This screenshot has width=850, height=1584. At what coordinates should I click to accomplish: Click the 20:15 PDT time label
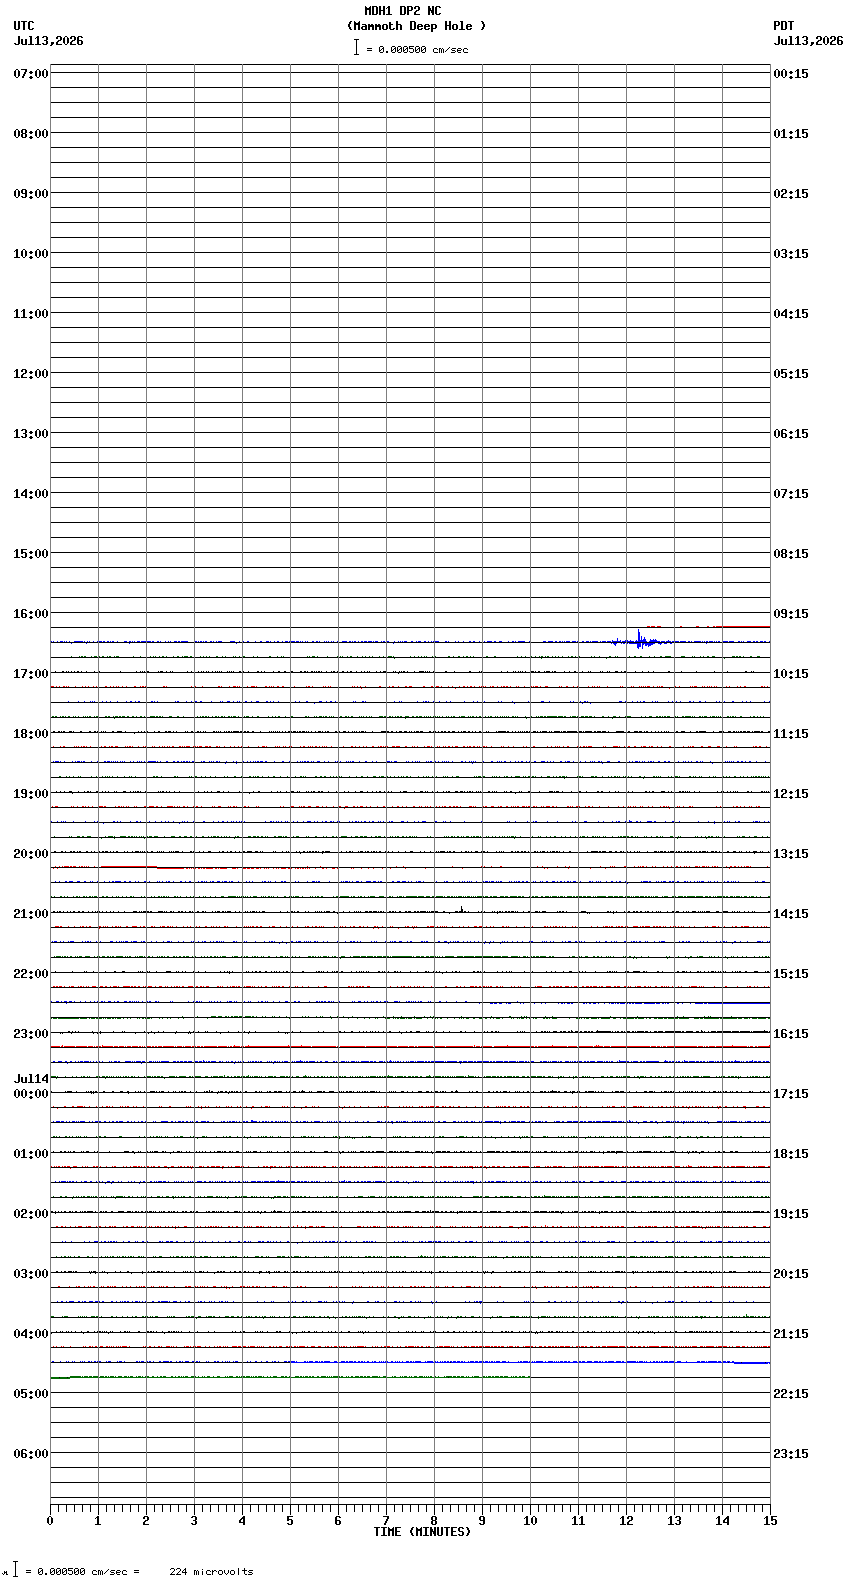click(791, 1274)
